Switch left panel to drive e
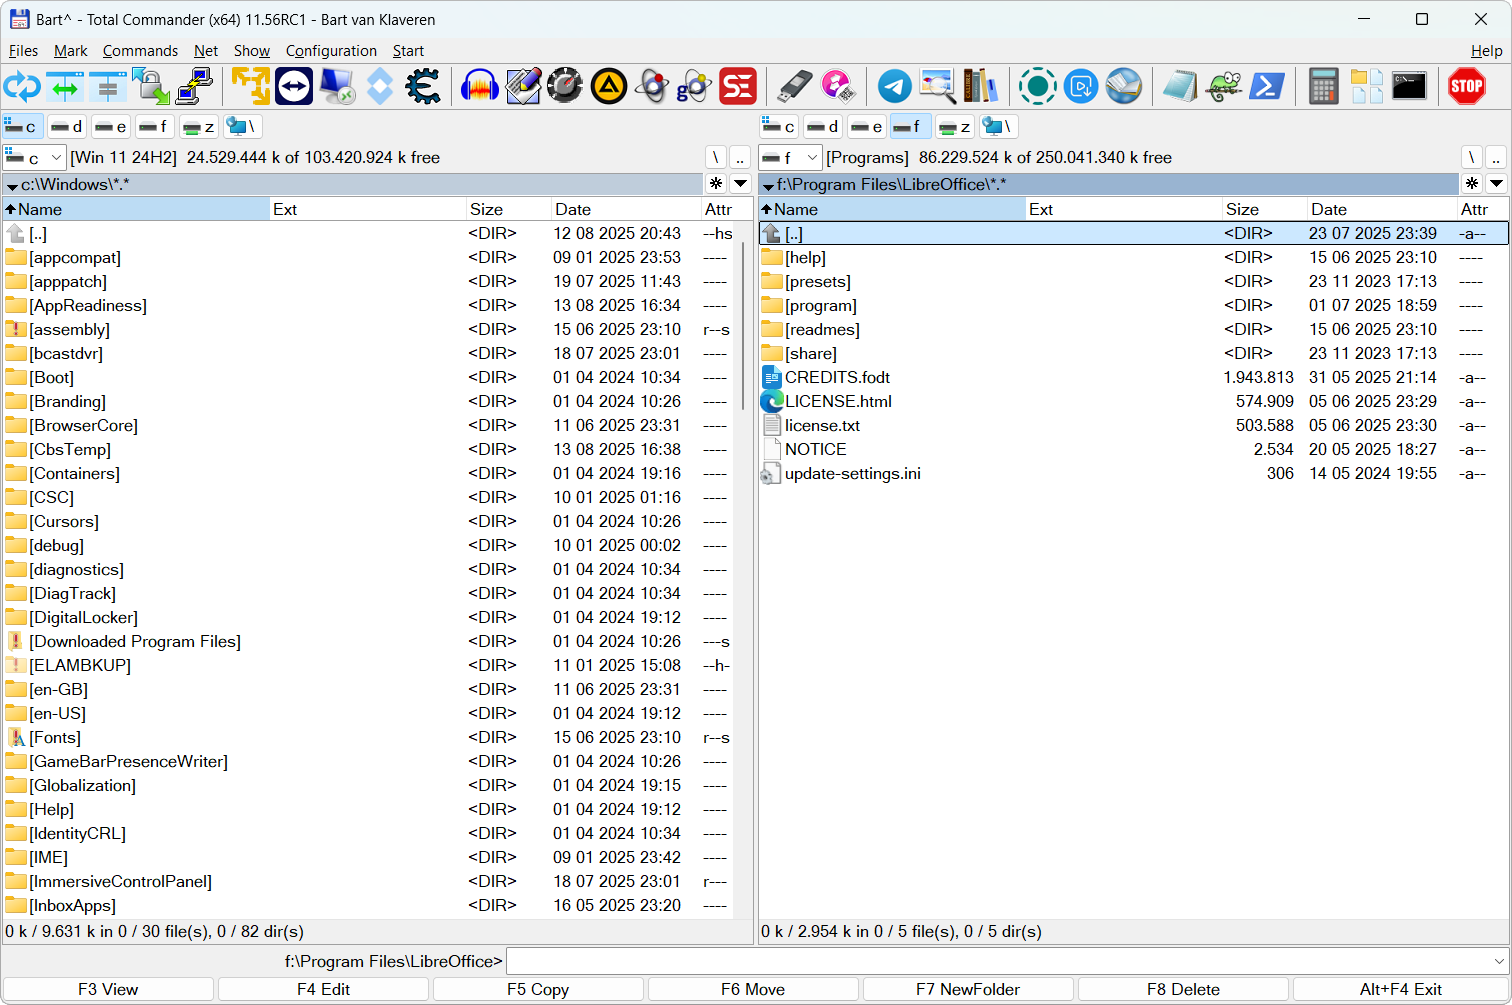Image resolution: width=1512 pixels, height=1005 pixels. [x=111, y=127]
